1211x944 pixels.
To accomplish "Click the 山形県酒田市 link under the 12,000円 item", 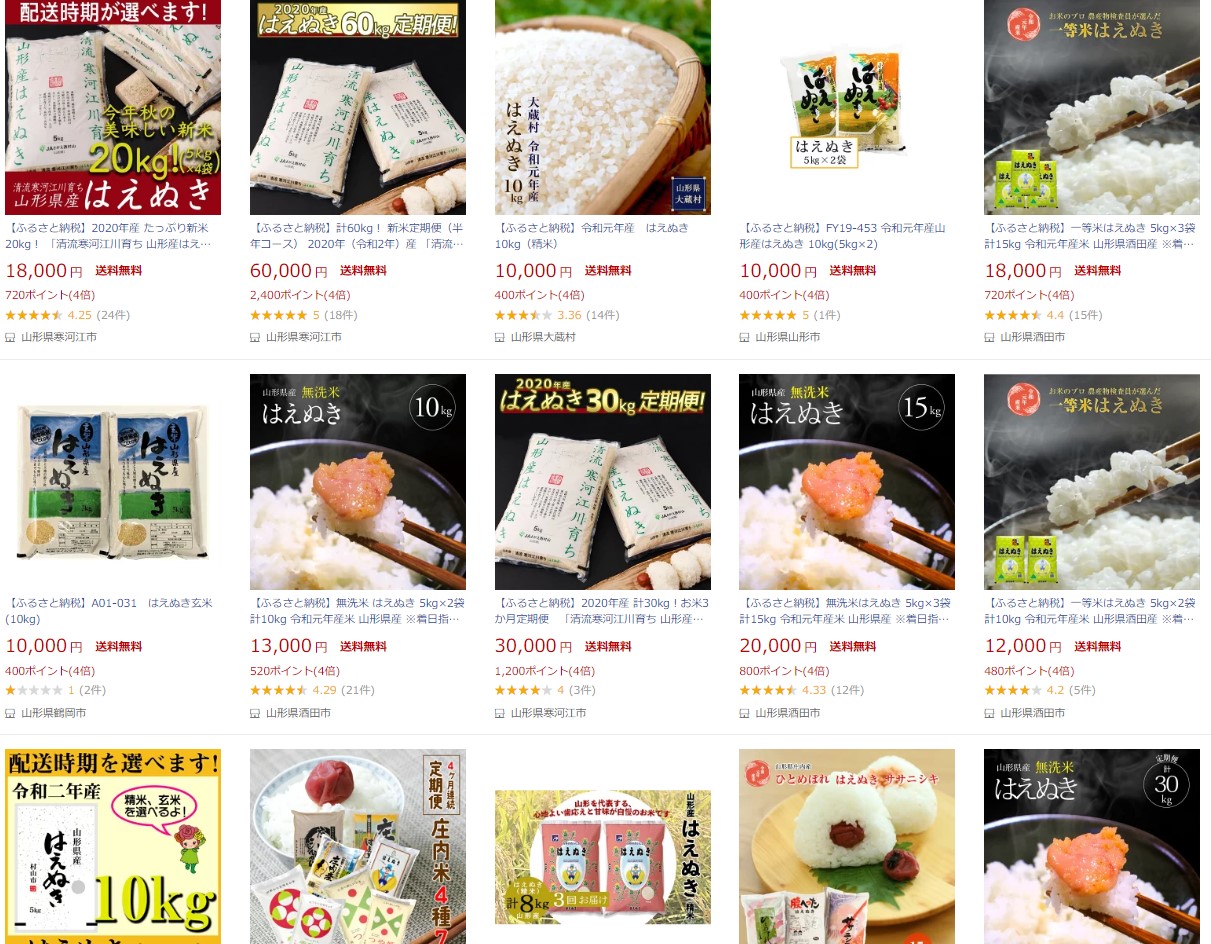I will click(1032, 713).
